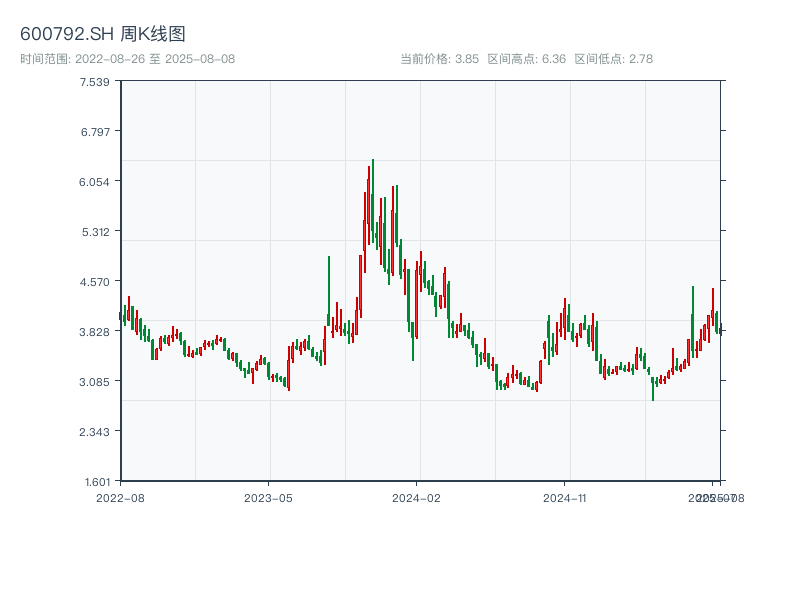Click the y-axis value 3.085
The image size is (800, 600).
[94, 382]
